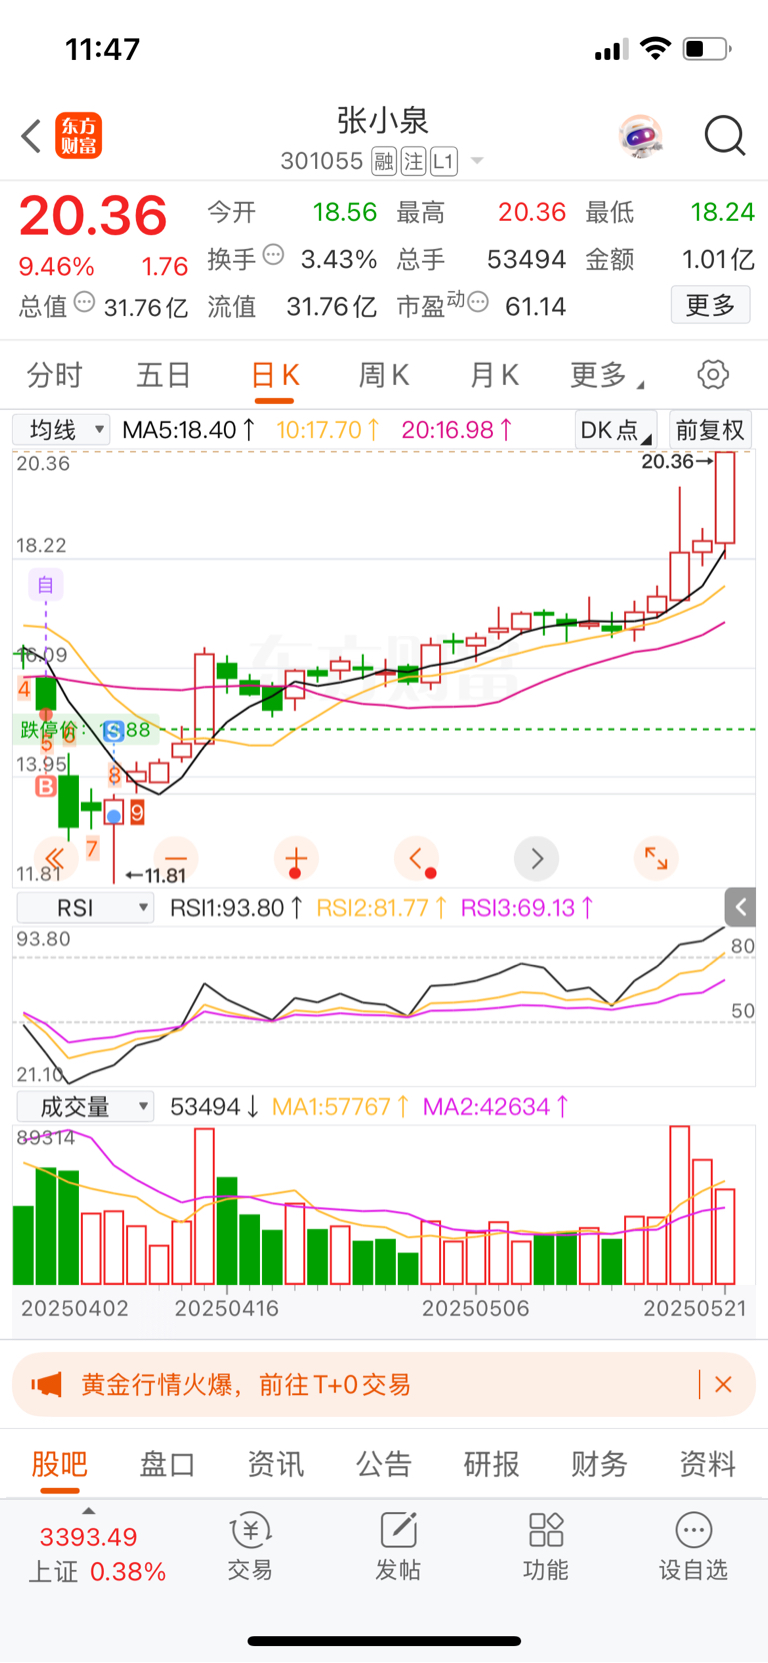The height and width of the screenshot is (1663, 768).
Task: Toggle the DK点 indicator
Action: (616, 430)
